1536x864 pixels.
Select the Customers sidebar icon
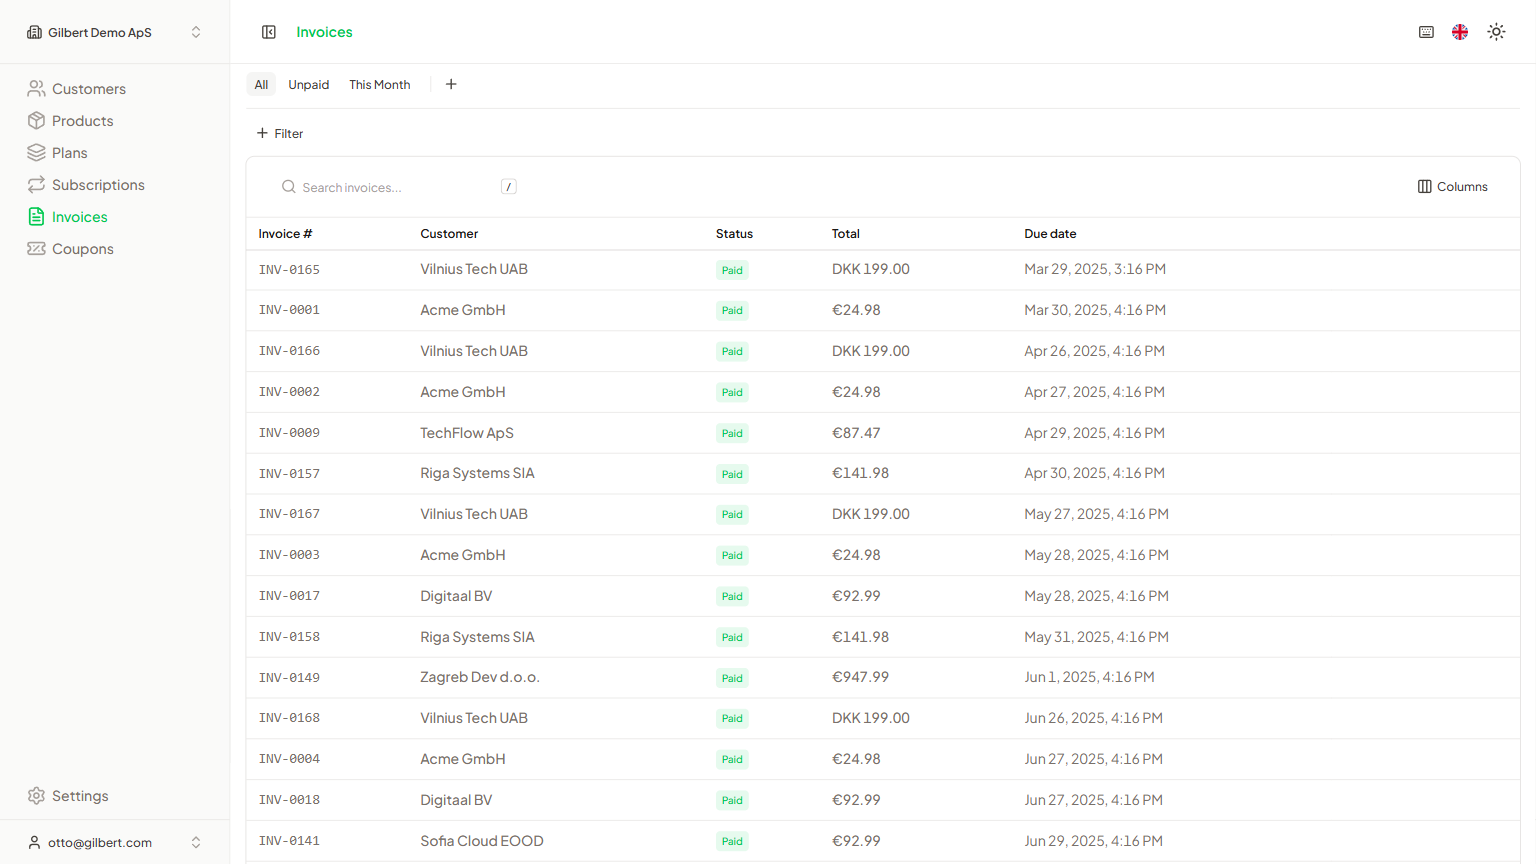[x=36, y=88]
